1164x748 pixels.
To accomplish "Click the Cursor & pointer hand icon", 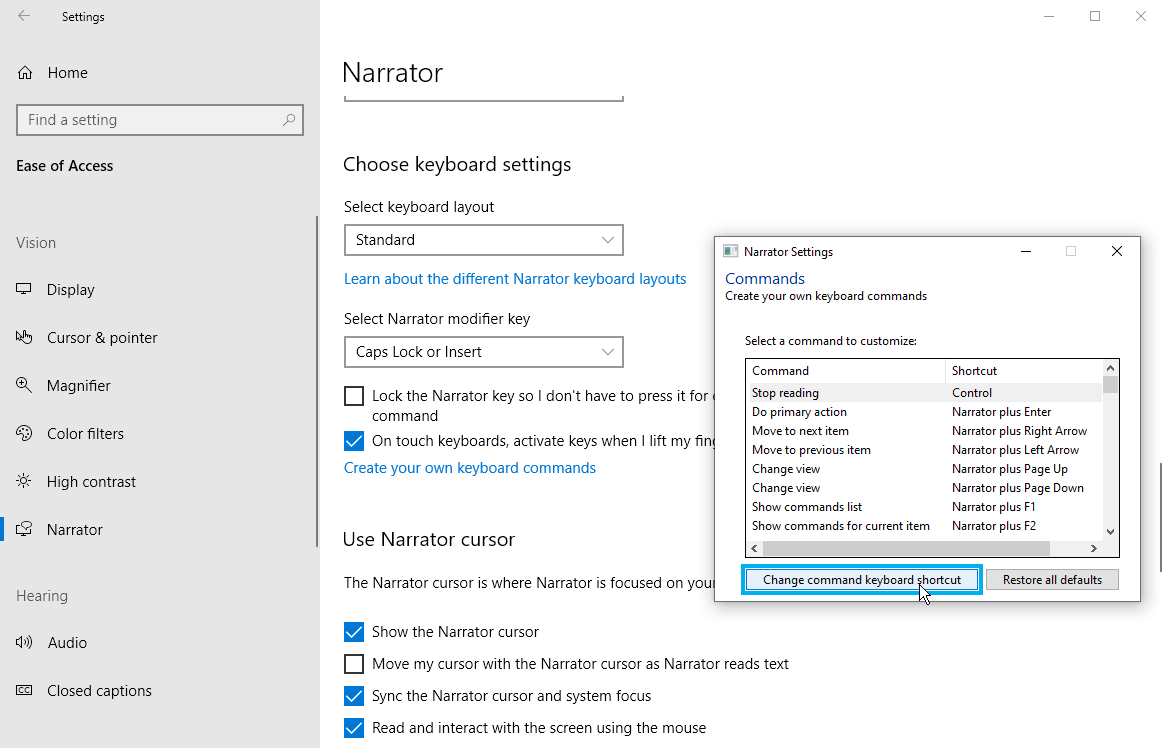I will coord(24,338).
